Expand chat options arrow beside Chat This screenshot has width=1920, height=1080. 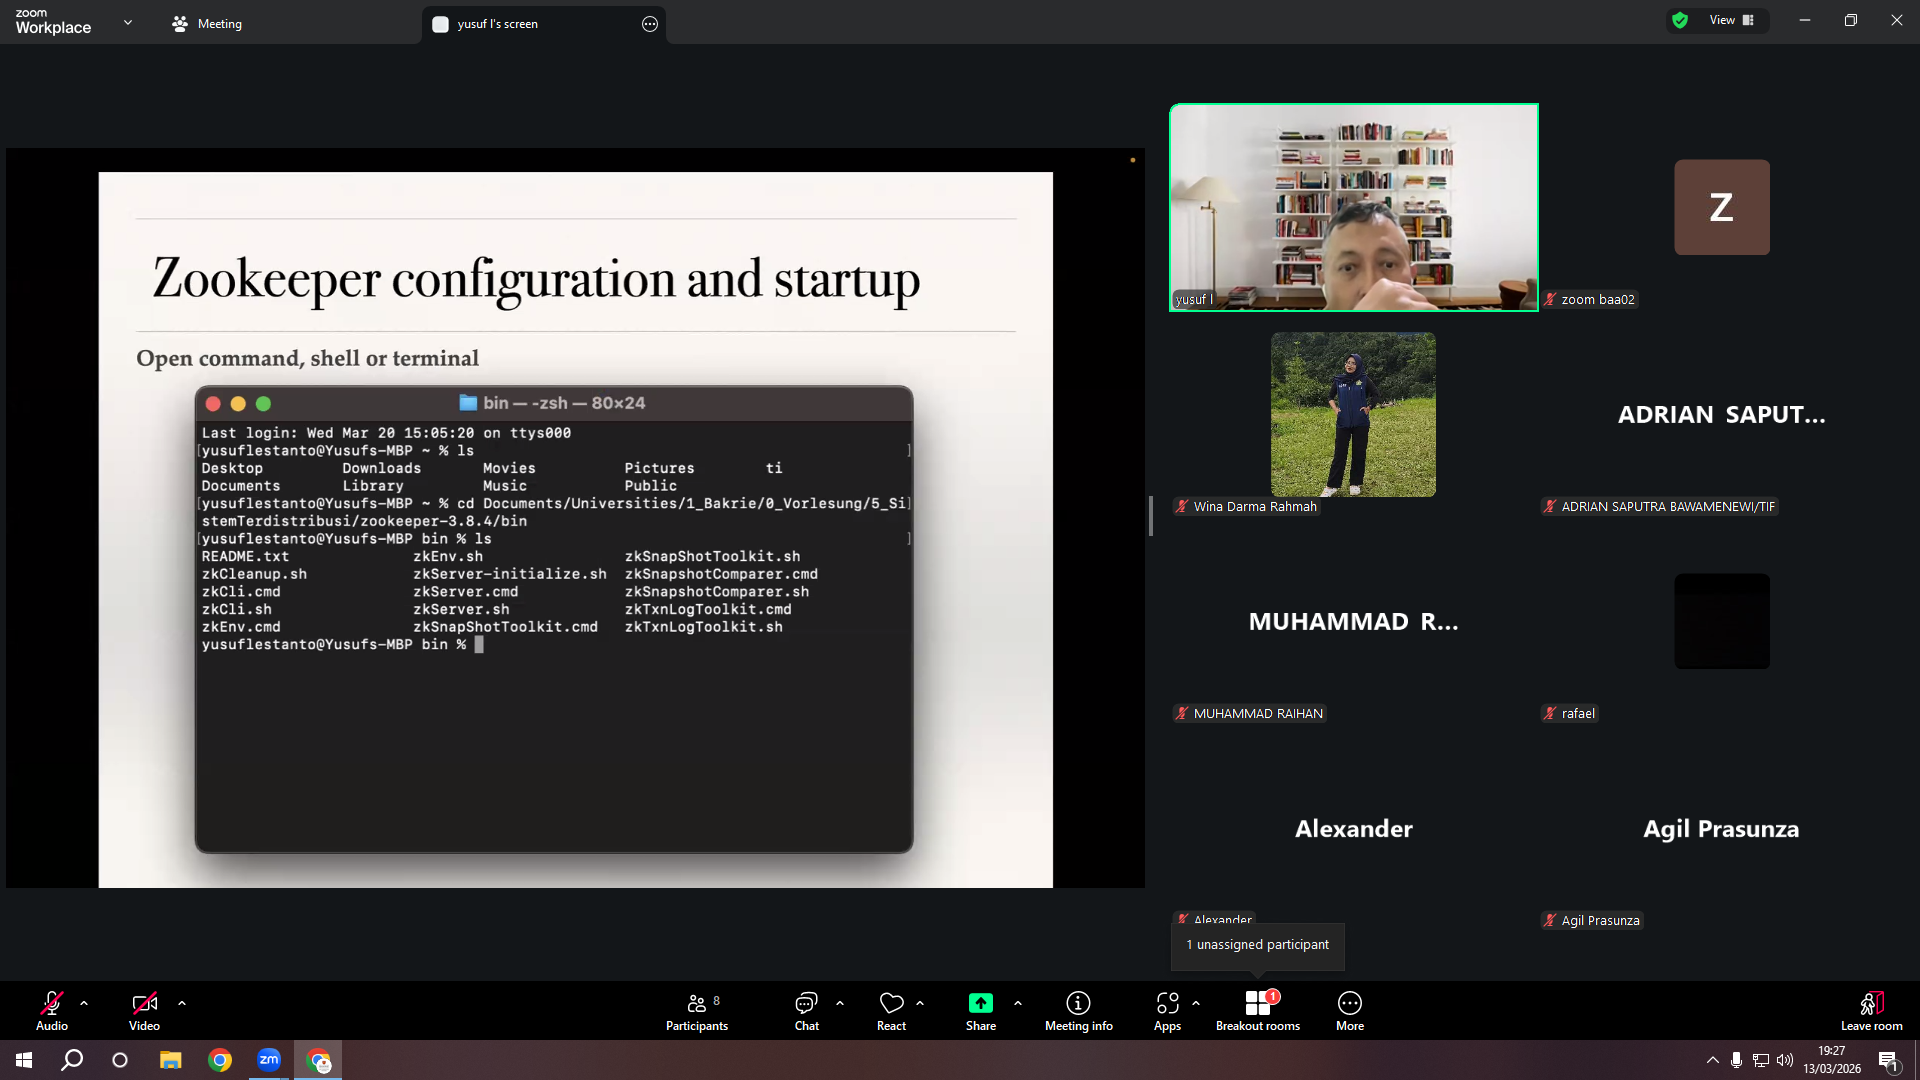[840, 1003]
